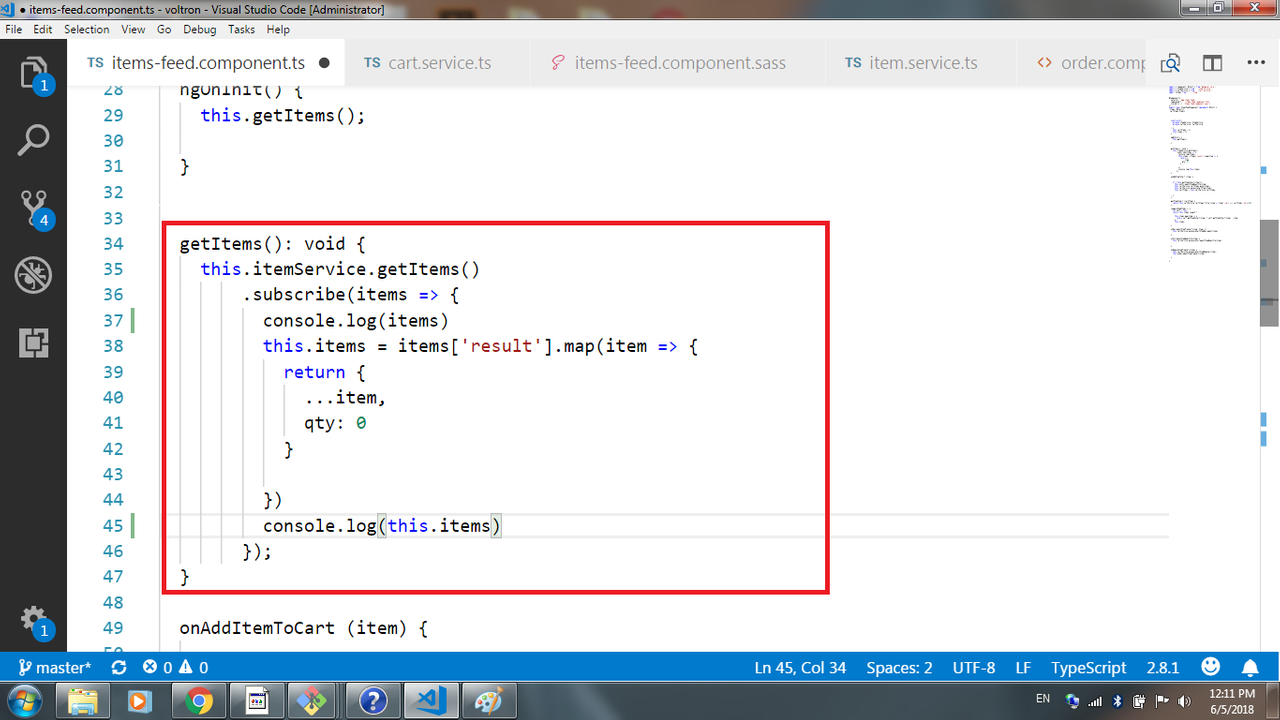Open the Edit menu

43,30
